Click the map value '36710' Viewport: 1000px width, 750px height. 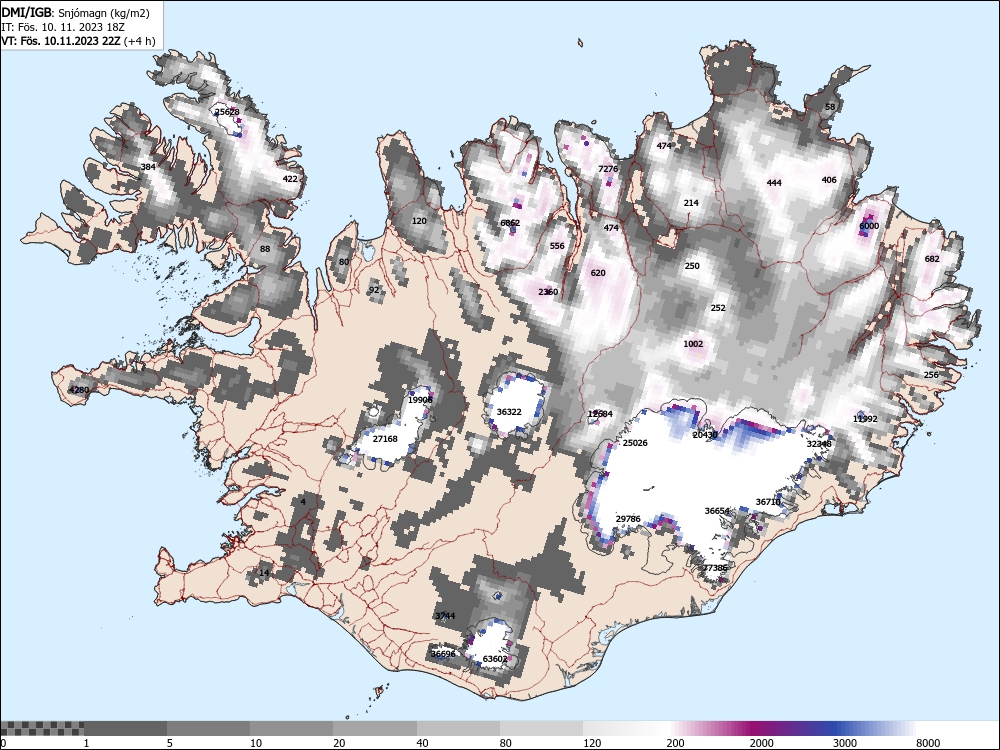(768, 502)
